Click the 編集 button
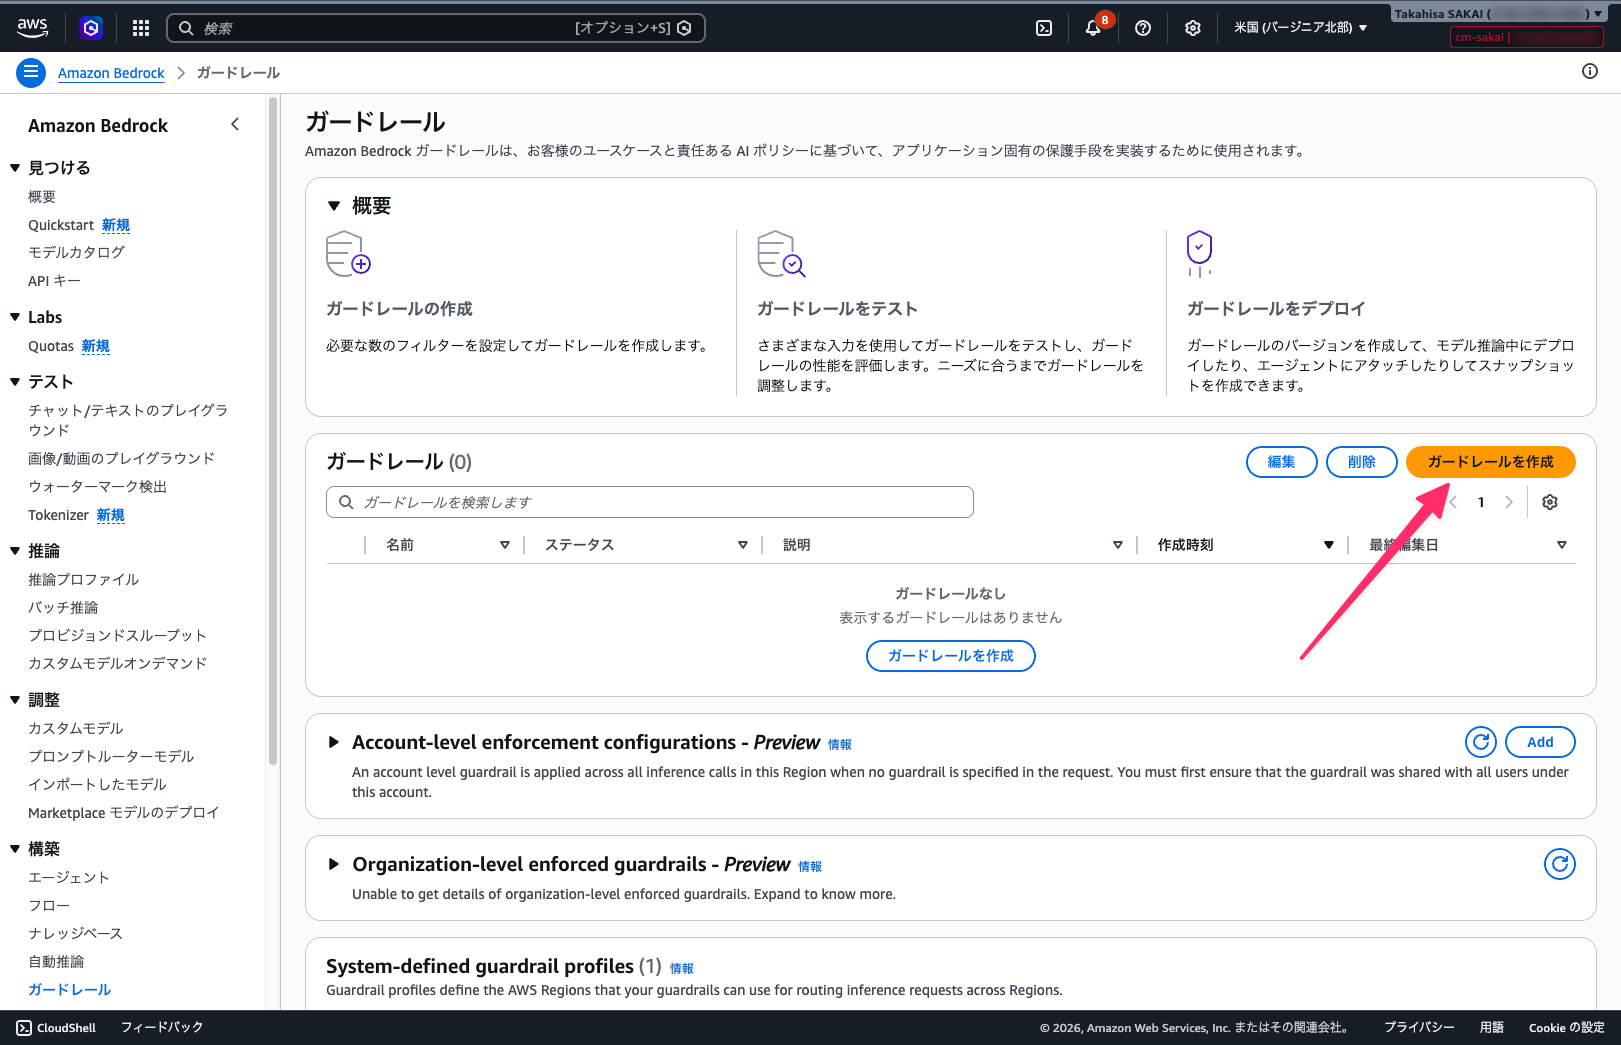 tap(1281, 461)
